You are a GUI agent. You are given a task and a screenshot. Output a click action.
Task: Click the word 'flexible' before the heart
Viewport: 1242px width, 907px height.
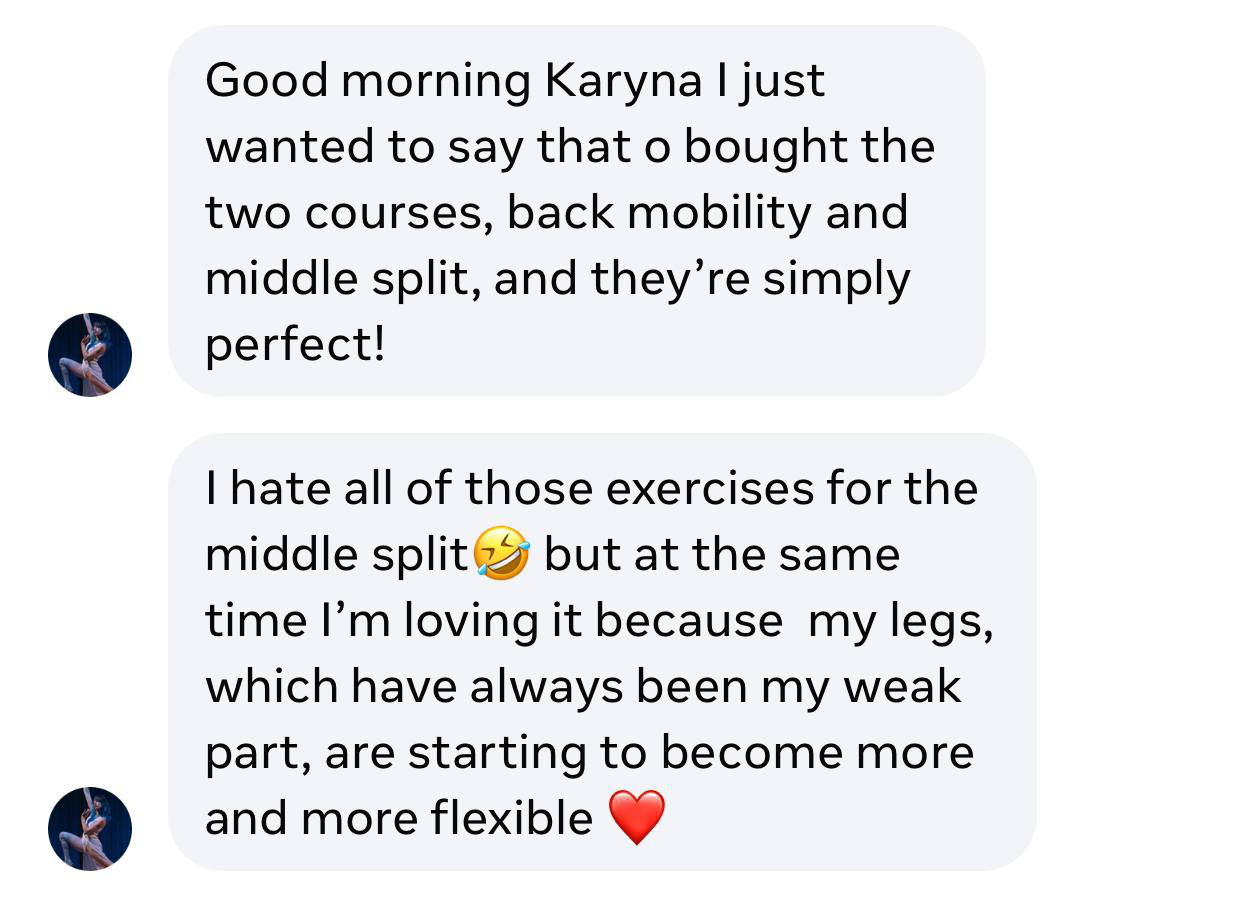tap(512, 818)
